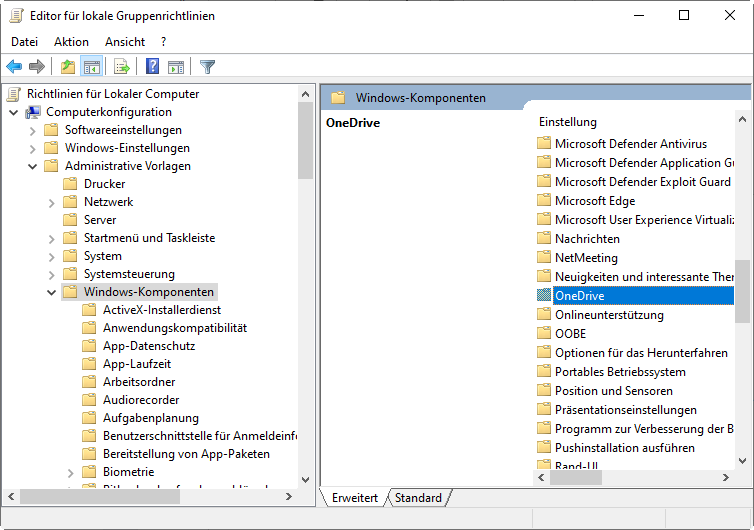Click tree pane scroll-down arrow

(x=305, y=480)
